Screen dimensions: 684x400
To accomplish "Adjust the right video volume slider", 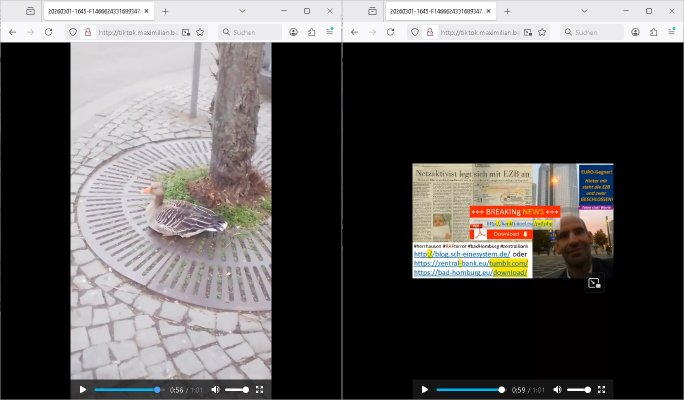I will (578, 389).
